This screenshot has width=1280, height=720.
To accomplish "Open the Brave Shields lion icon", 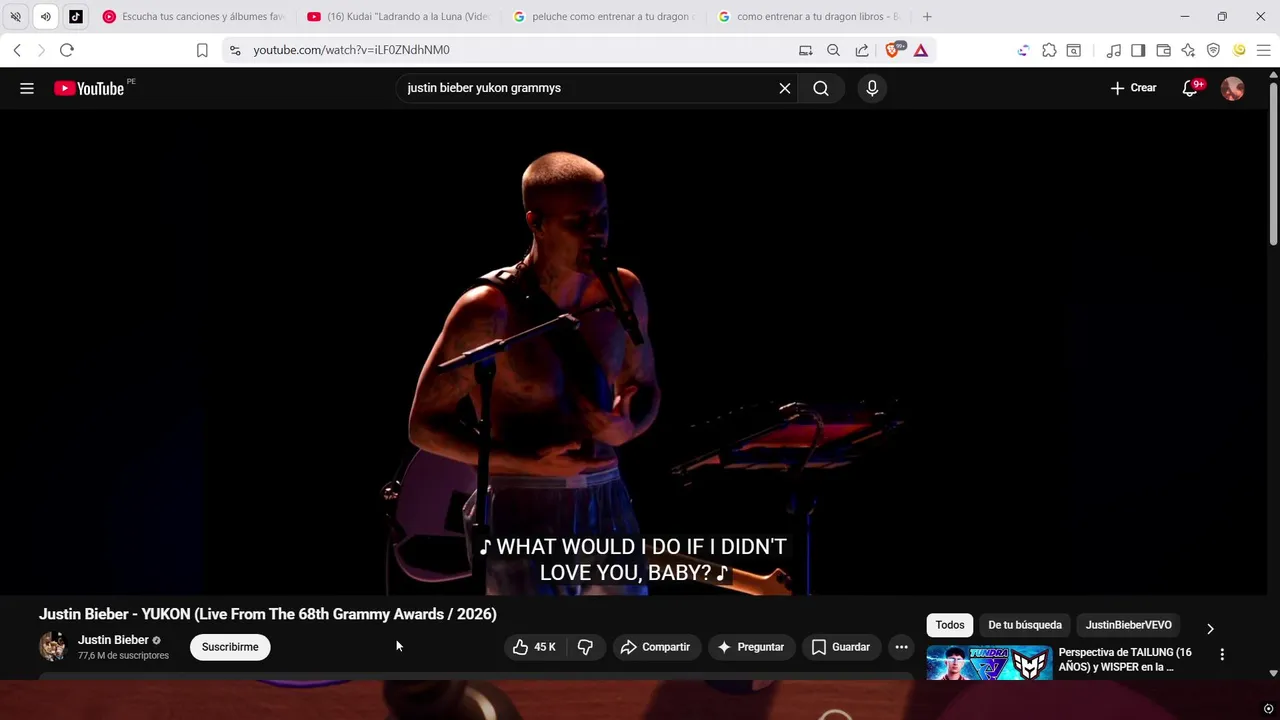I will (894, 50).
